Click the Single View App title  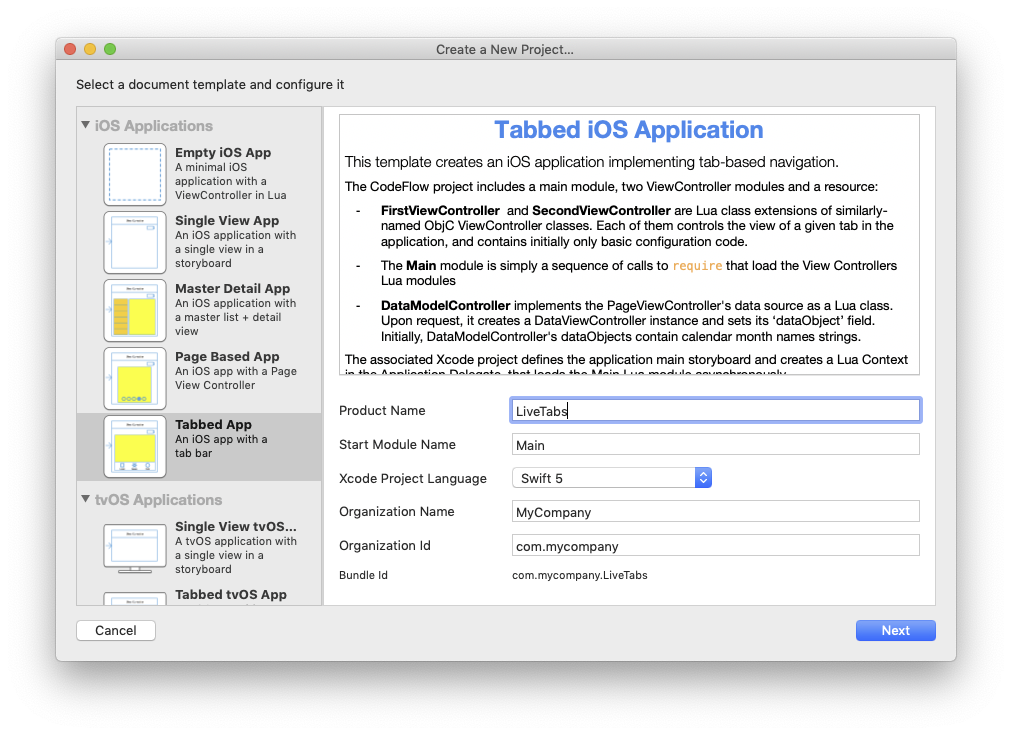pos(227,221)
